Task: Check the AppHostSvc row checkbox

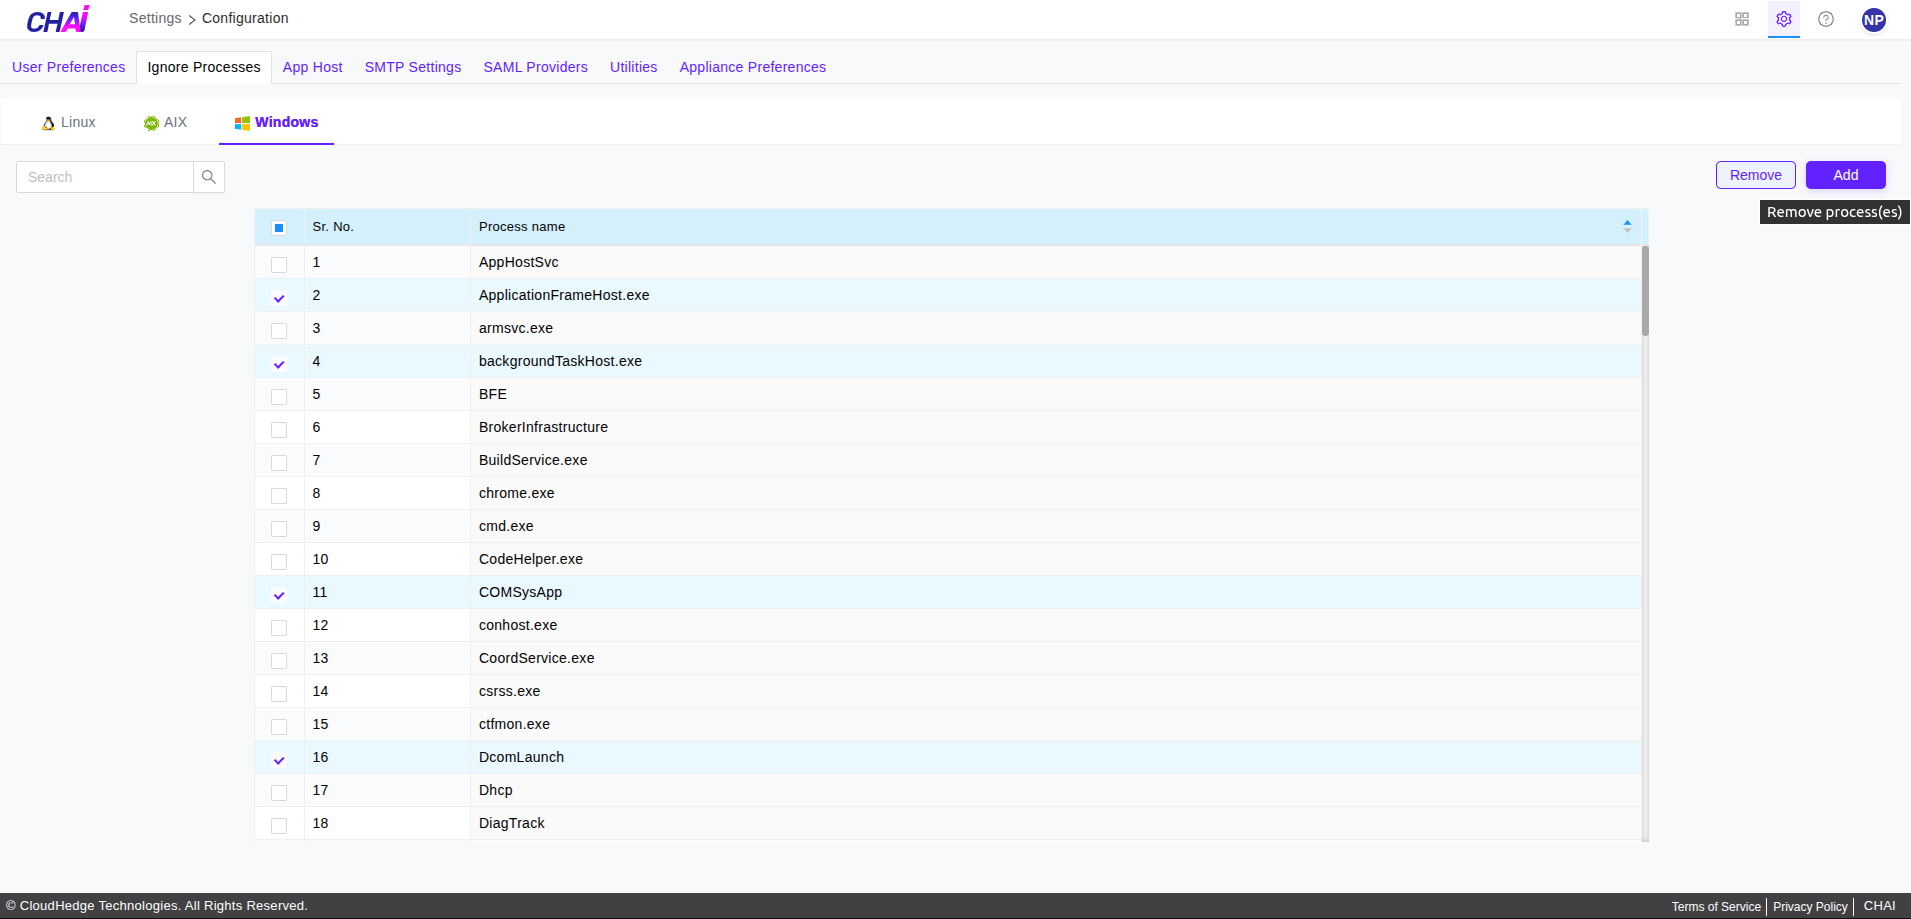Action: 279,264
